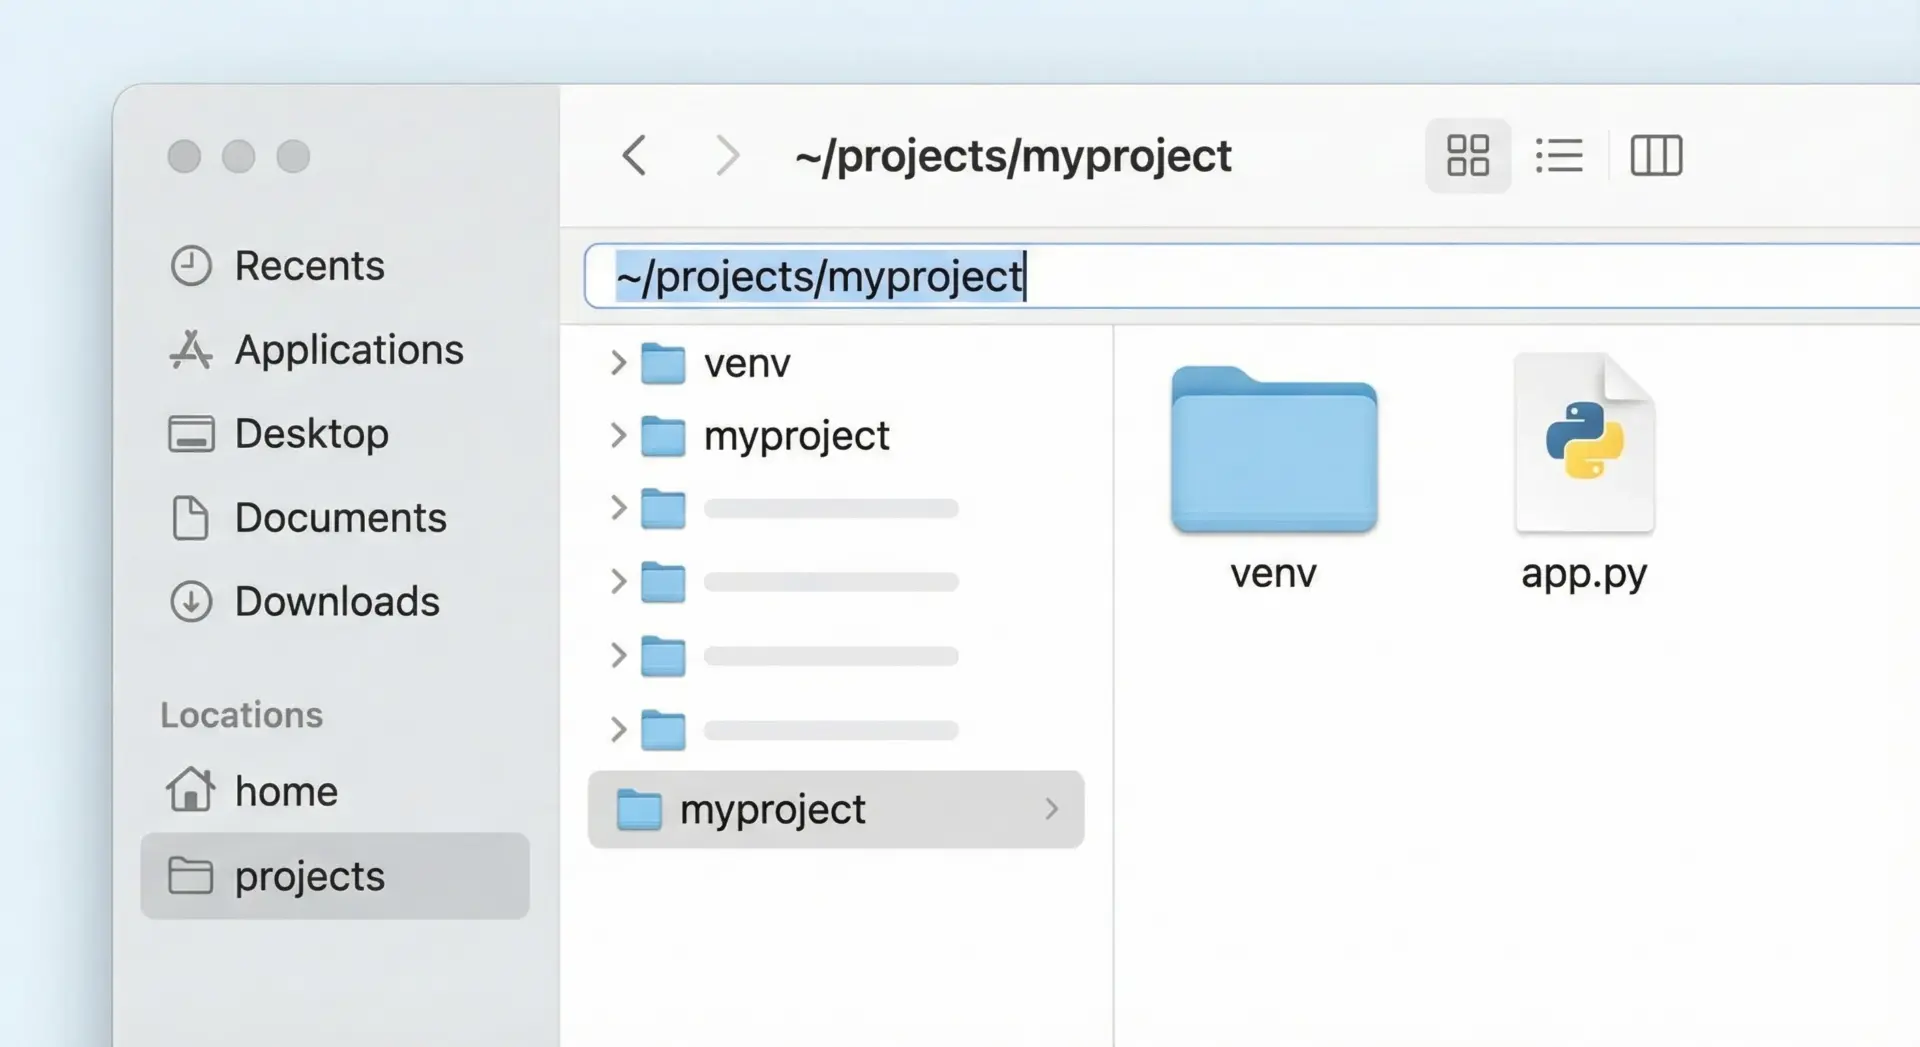
Task: Click the Desktop sidebar icon
Action: (191, 434)
